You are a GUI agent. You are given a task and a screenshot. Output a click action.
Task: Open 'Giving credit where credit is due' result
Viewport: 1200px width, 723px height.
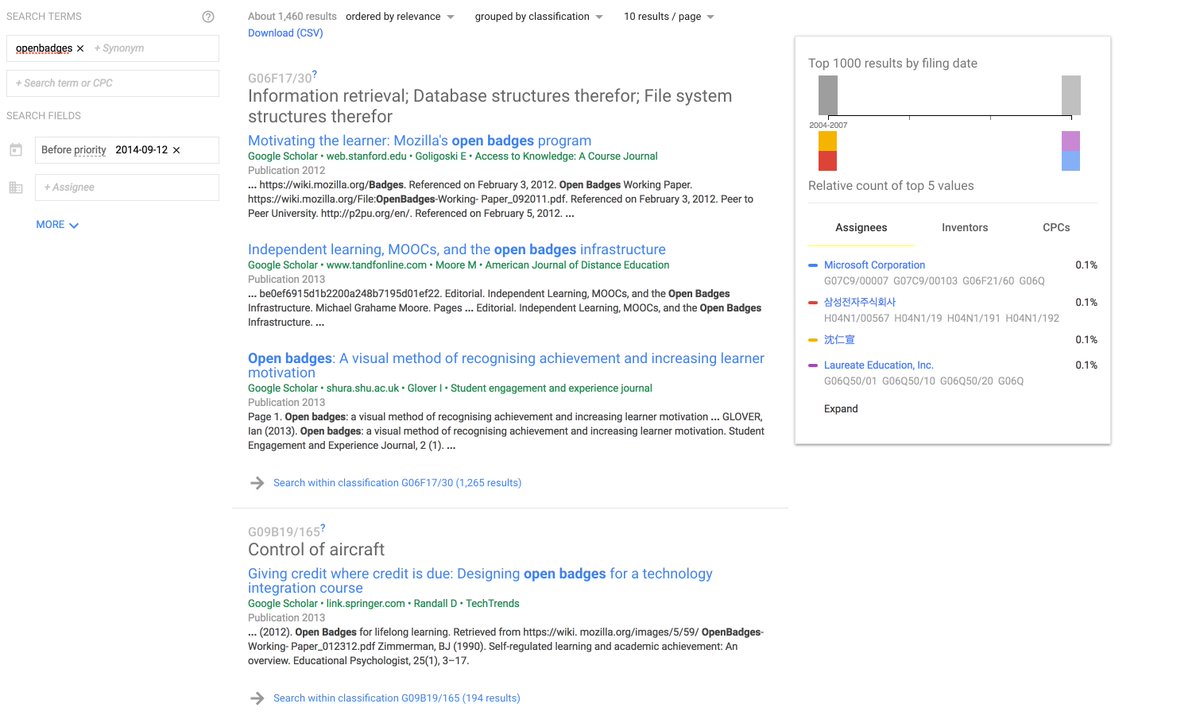(480, 581)
